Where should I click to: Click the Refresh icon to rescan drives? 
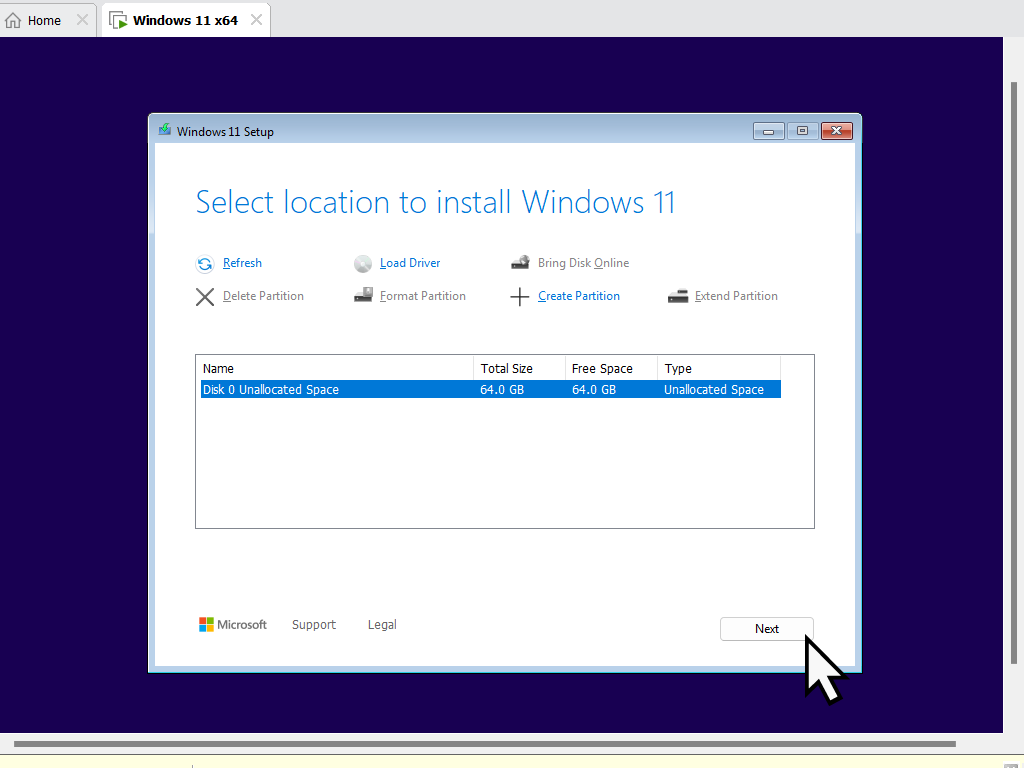(x=205, y=263)
